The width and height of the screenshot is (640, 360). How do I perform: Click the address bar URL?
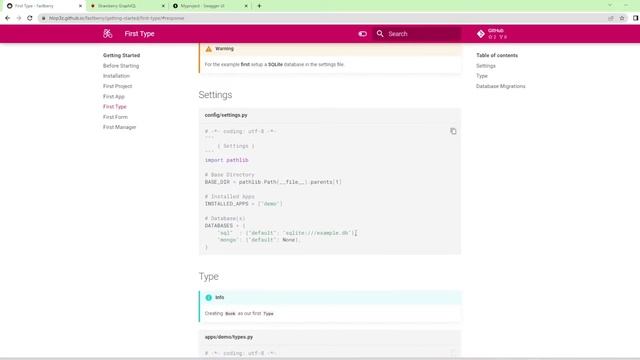[116, 18]
